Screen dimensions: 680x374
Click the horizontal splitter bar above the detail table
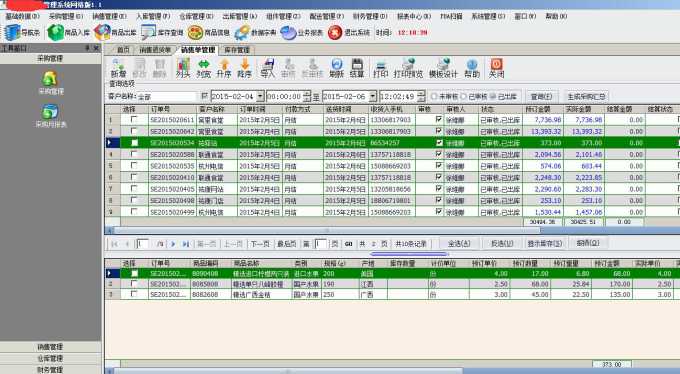409,254
